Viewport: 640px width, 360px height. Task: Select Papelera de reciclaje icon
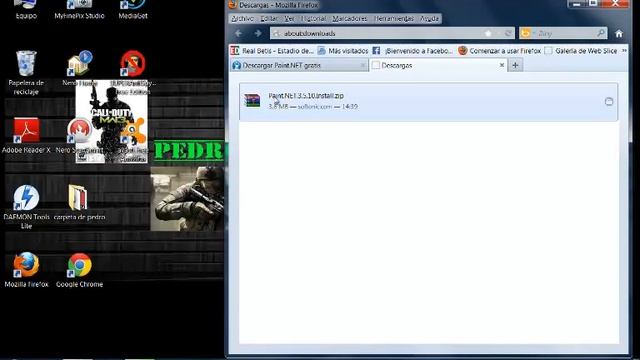click(26, 73)
